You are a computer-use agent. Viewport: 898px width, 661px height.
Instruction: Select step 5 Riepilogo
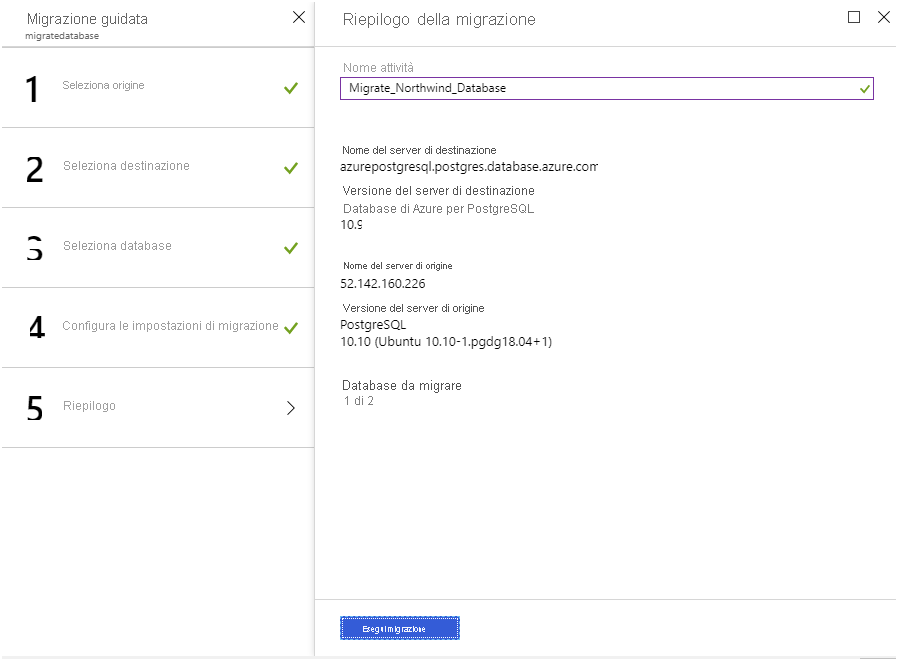(158, 408)
